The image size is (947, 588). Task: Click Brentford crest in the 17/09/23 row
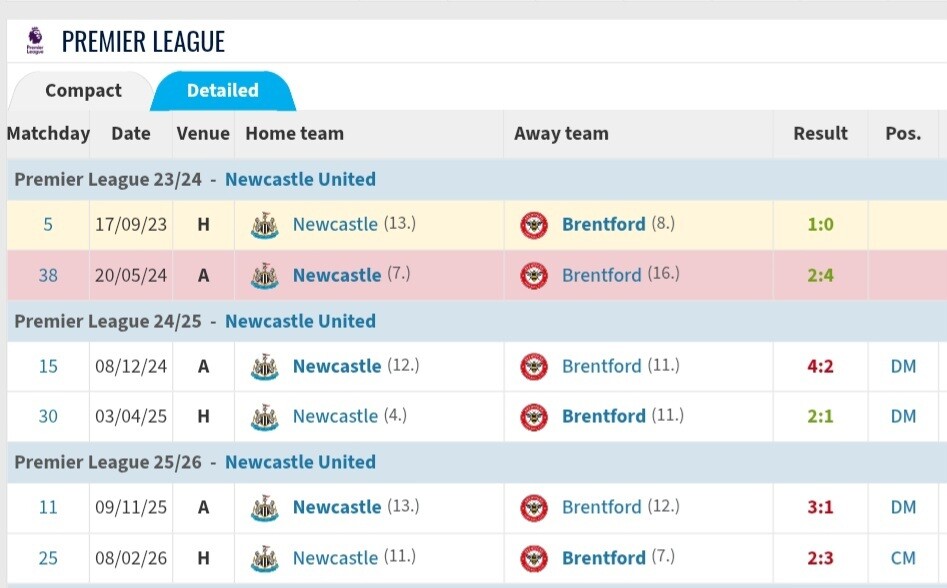coord(534,225)
